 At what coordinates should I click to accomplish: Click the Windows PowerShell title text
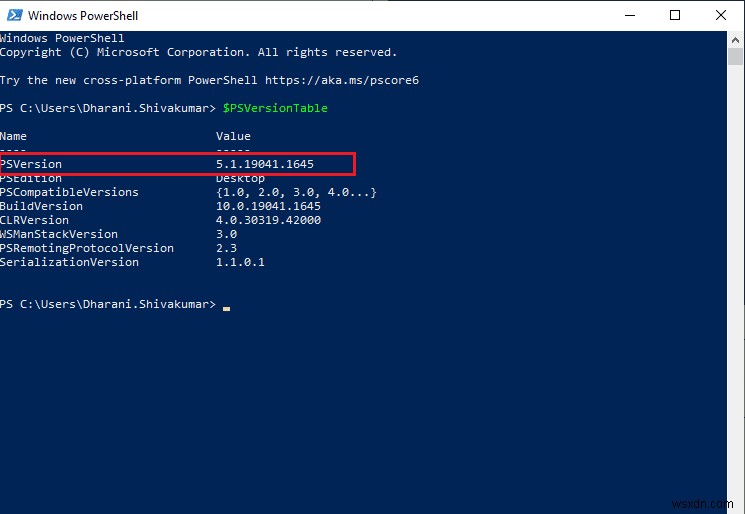click(x=83, y=16)
